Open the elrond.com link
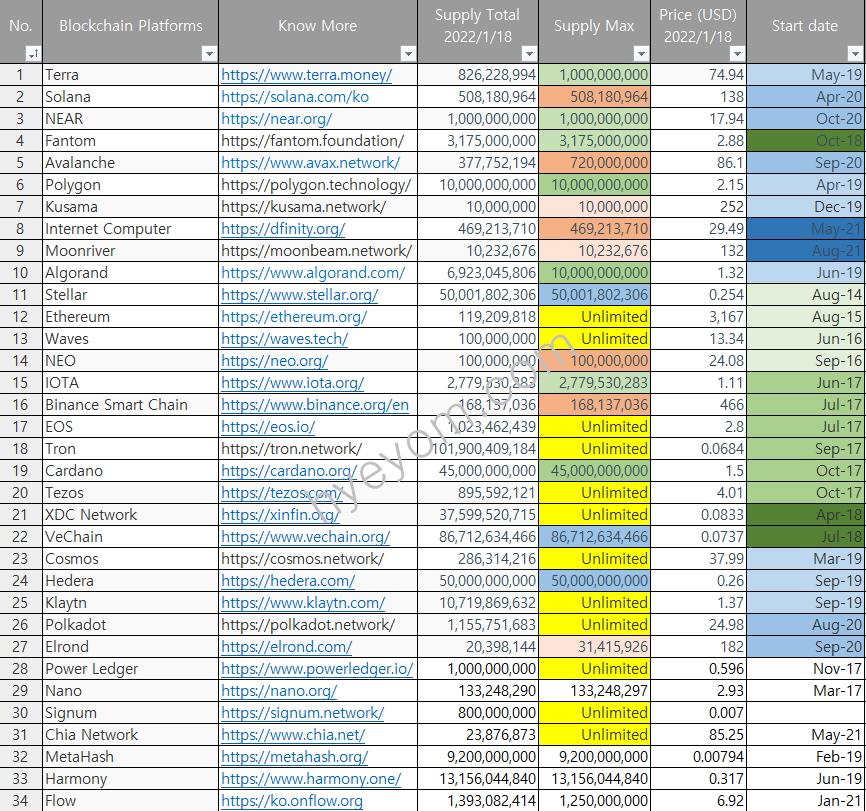The width and height of the screenshot is (866, 811). (x=287, y=647)
